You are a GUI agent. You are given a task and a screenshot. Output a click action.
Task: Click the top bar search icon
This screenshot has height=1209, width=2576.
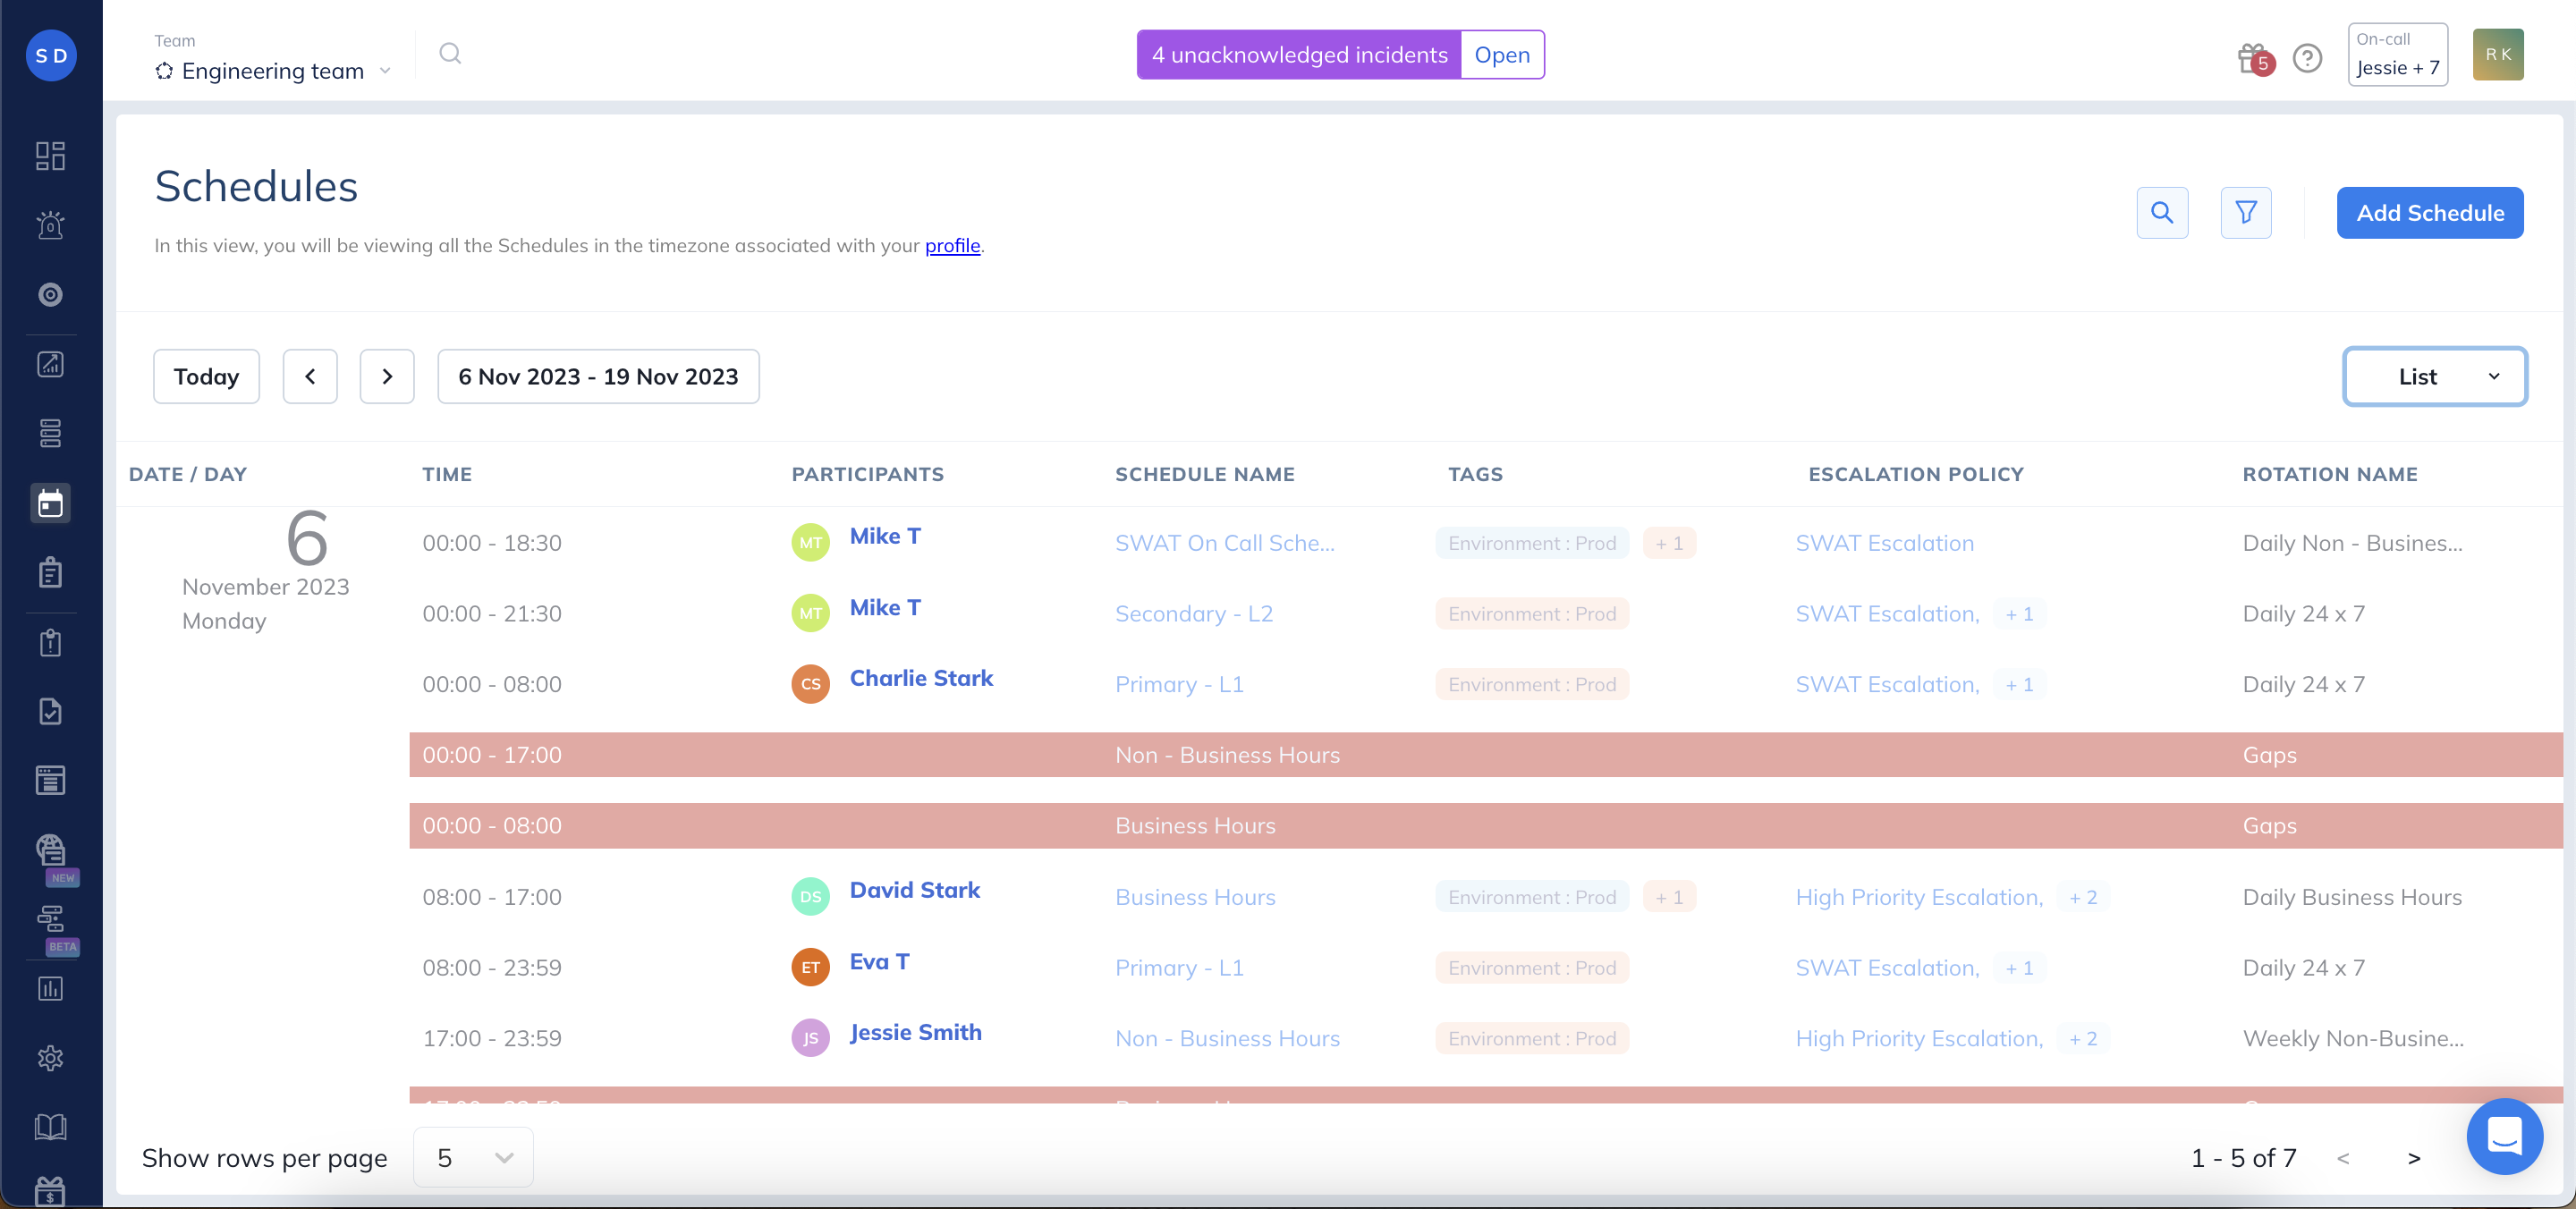(x=450, y=54)
